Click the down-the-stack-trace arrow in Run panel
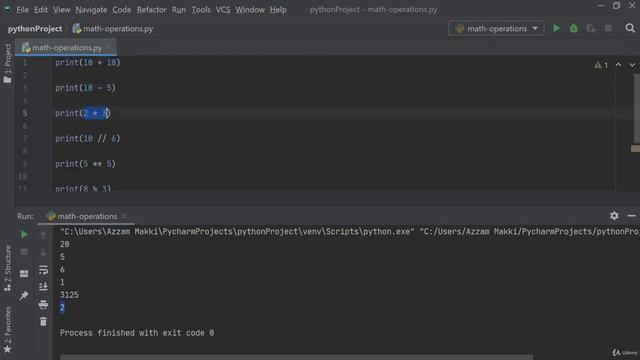Screen dimensions: 640x360 point(43,252)
